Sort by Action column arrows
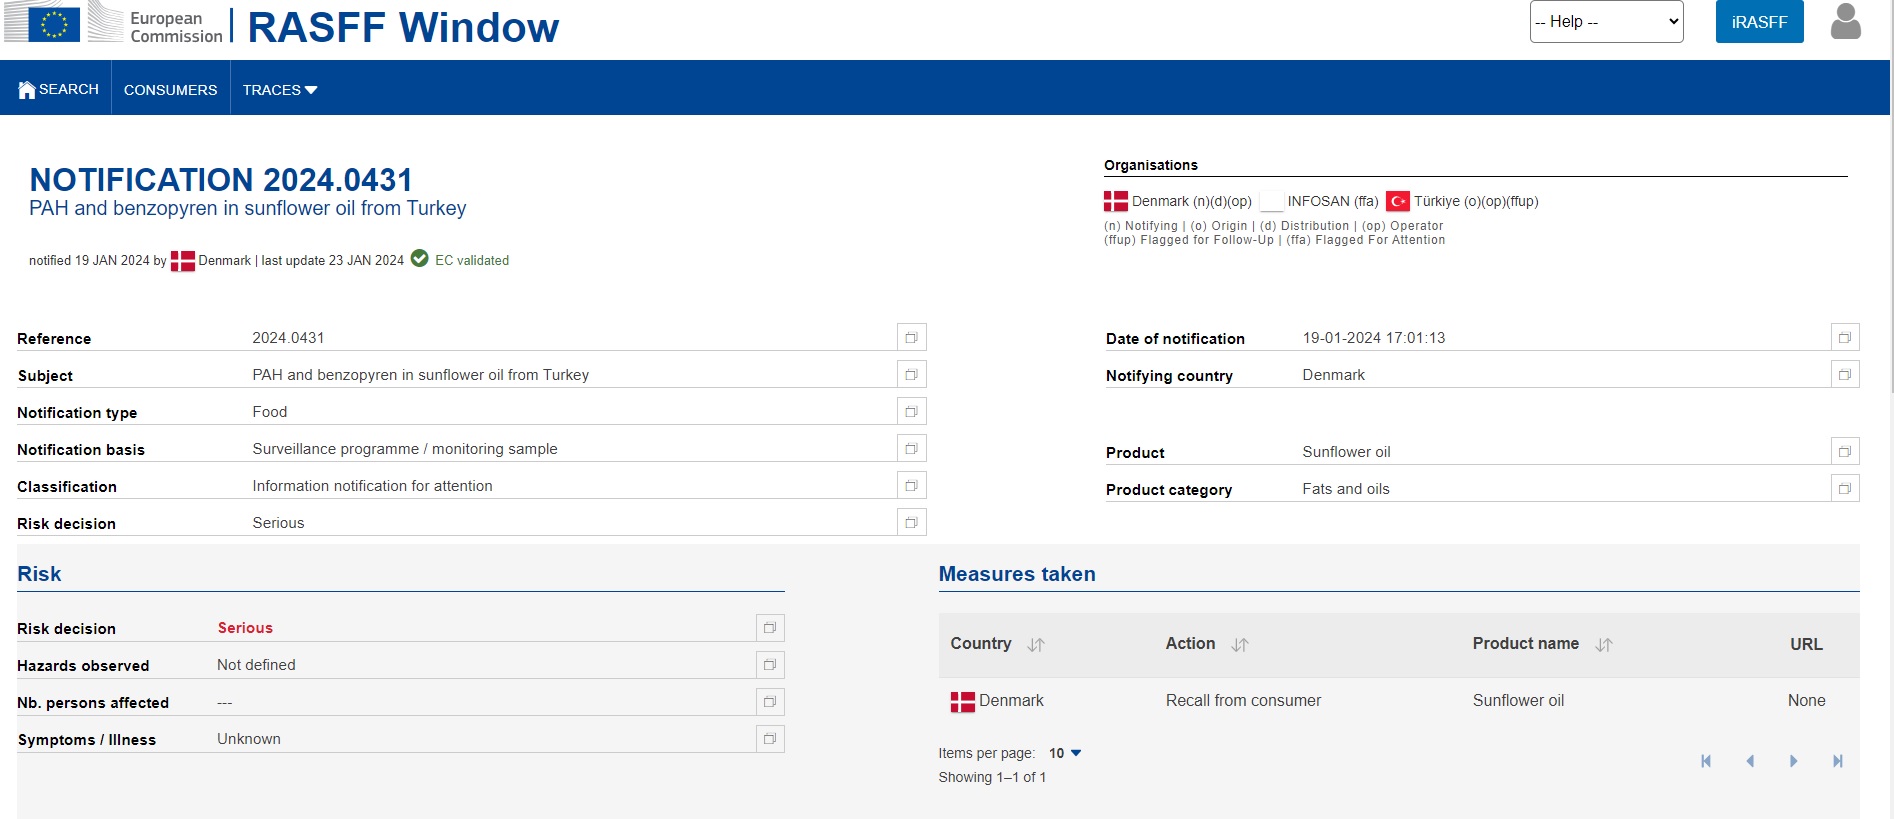This screenshot has height=819, width=1894. point(1240,645)
